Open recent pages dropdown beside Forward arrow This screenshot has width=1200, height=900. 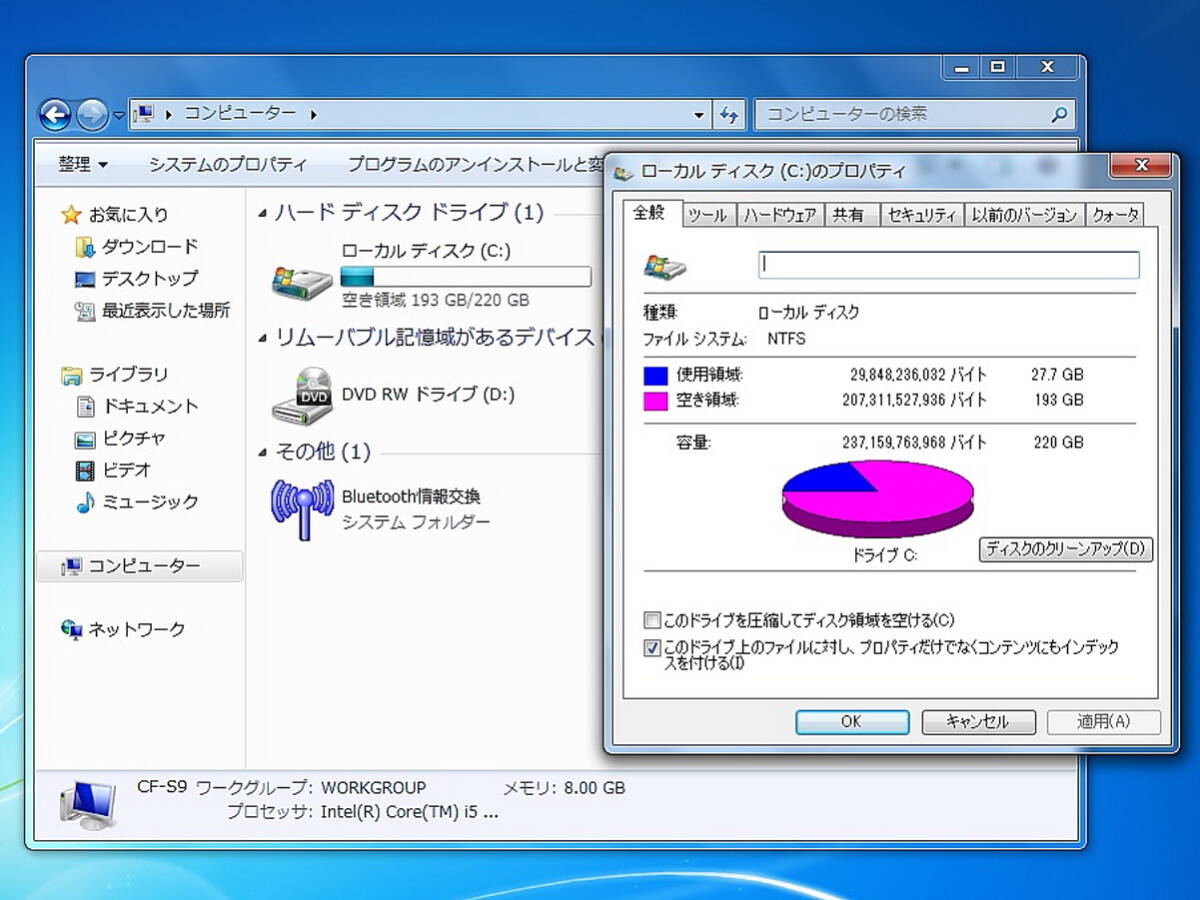point(118,115)
